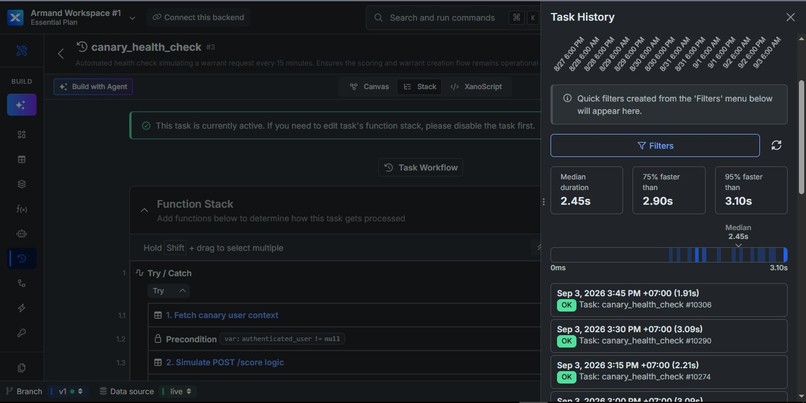This screenshot has width=806, height=403.
Task: Click the Cmd K shortcut badge
Action: pyautogui.click(x=523, y=17)
